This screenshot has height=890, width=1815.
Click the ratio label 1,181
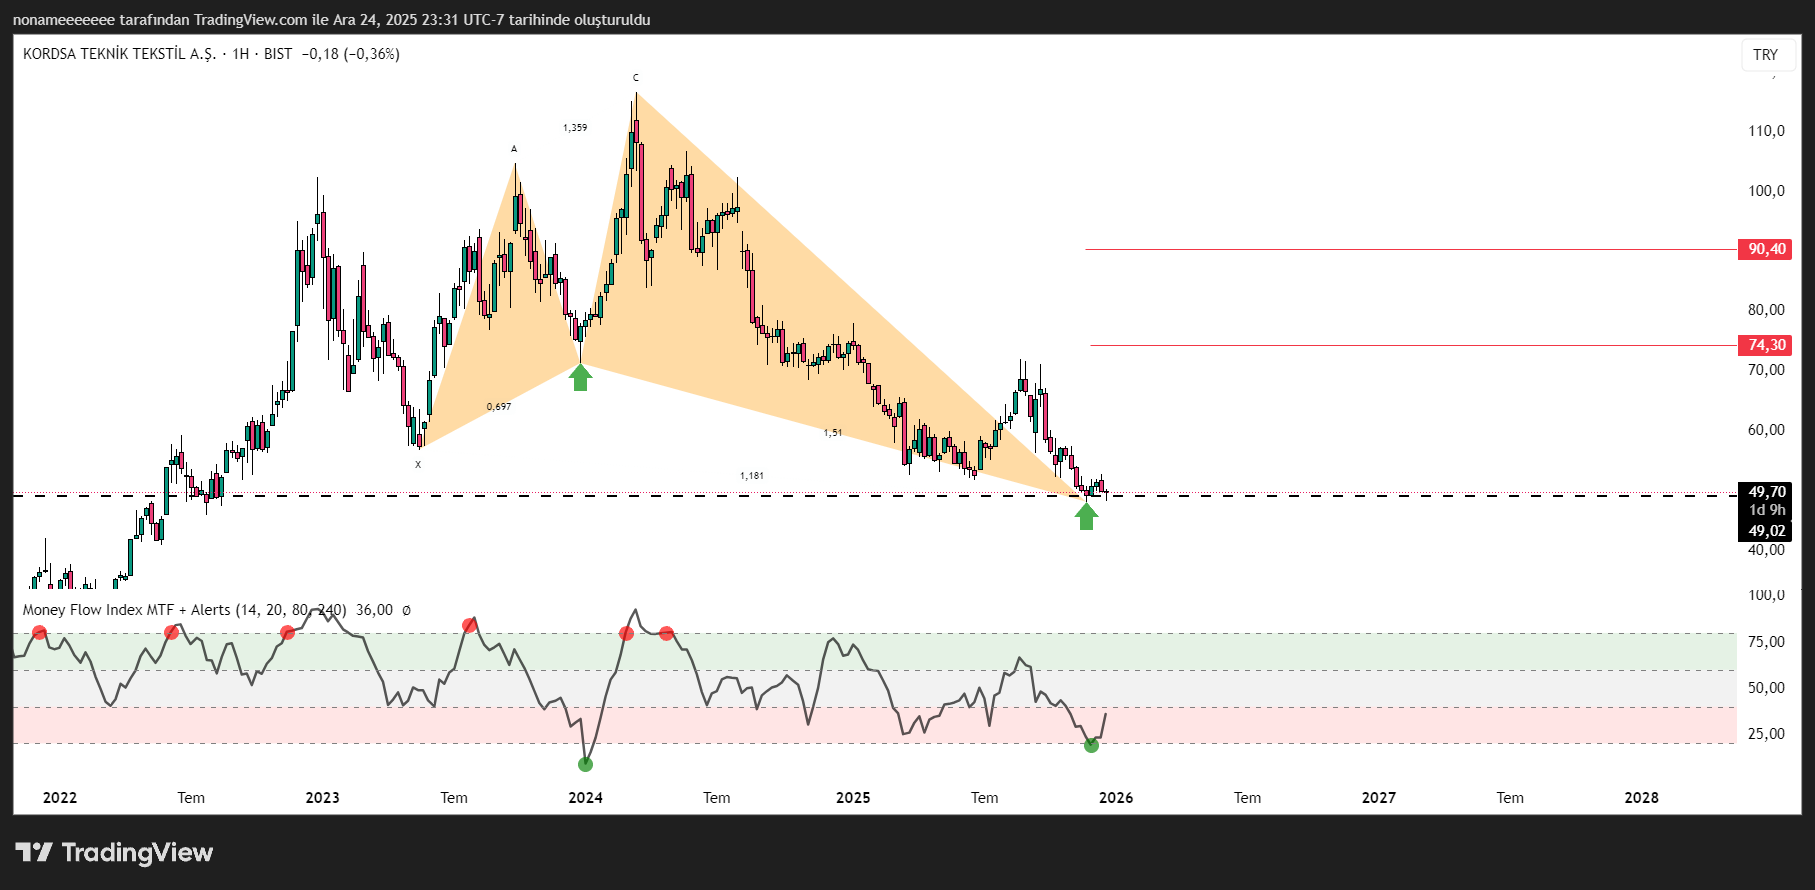[x=752, y=476]
